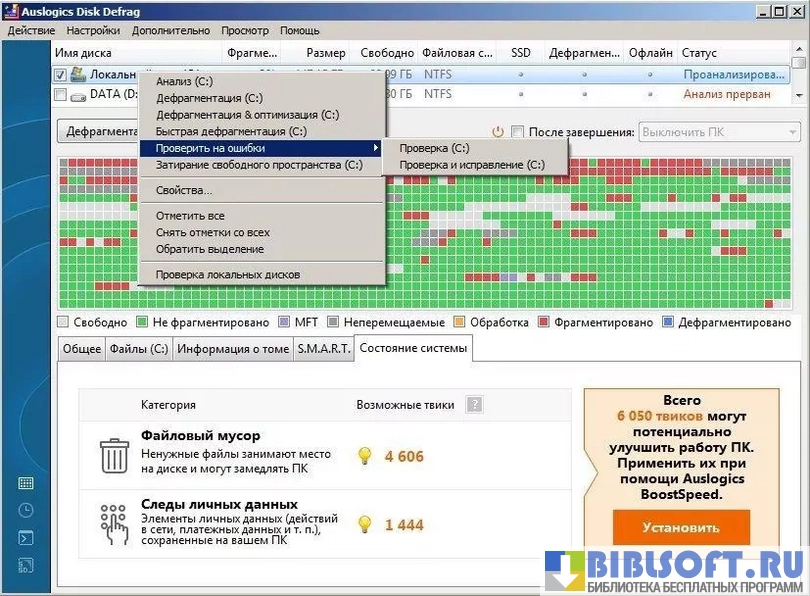Open the Просмотр menu in the menu bar
The height and width of the screenshot is (596, 810).
[x=245, y=31]
